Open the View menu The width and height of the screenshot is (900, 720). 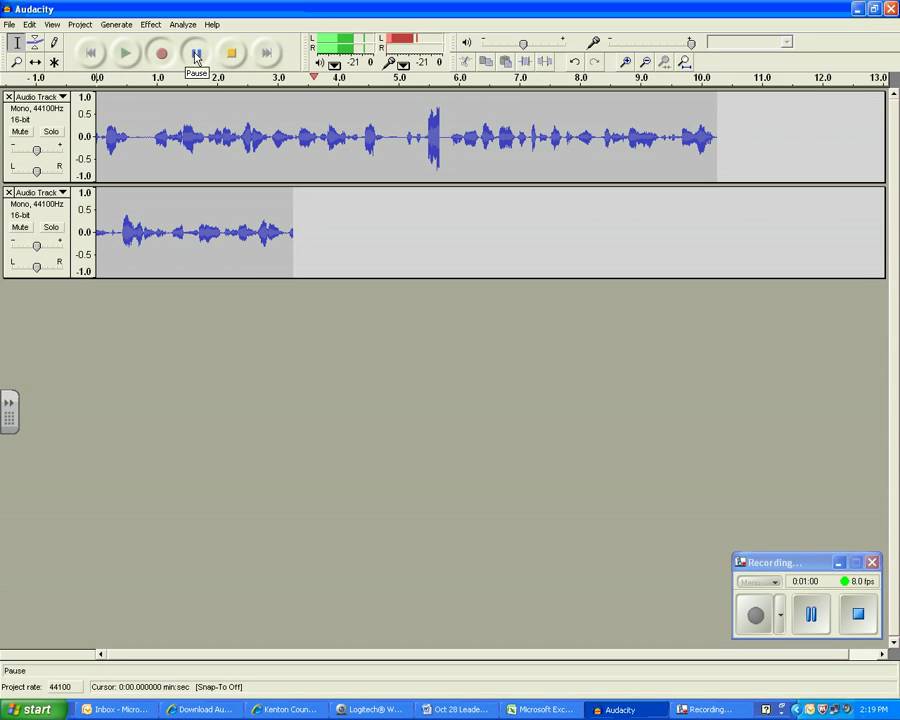point(52,25)
